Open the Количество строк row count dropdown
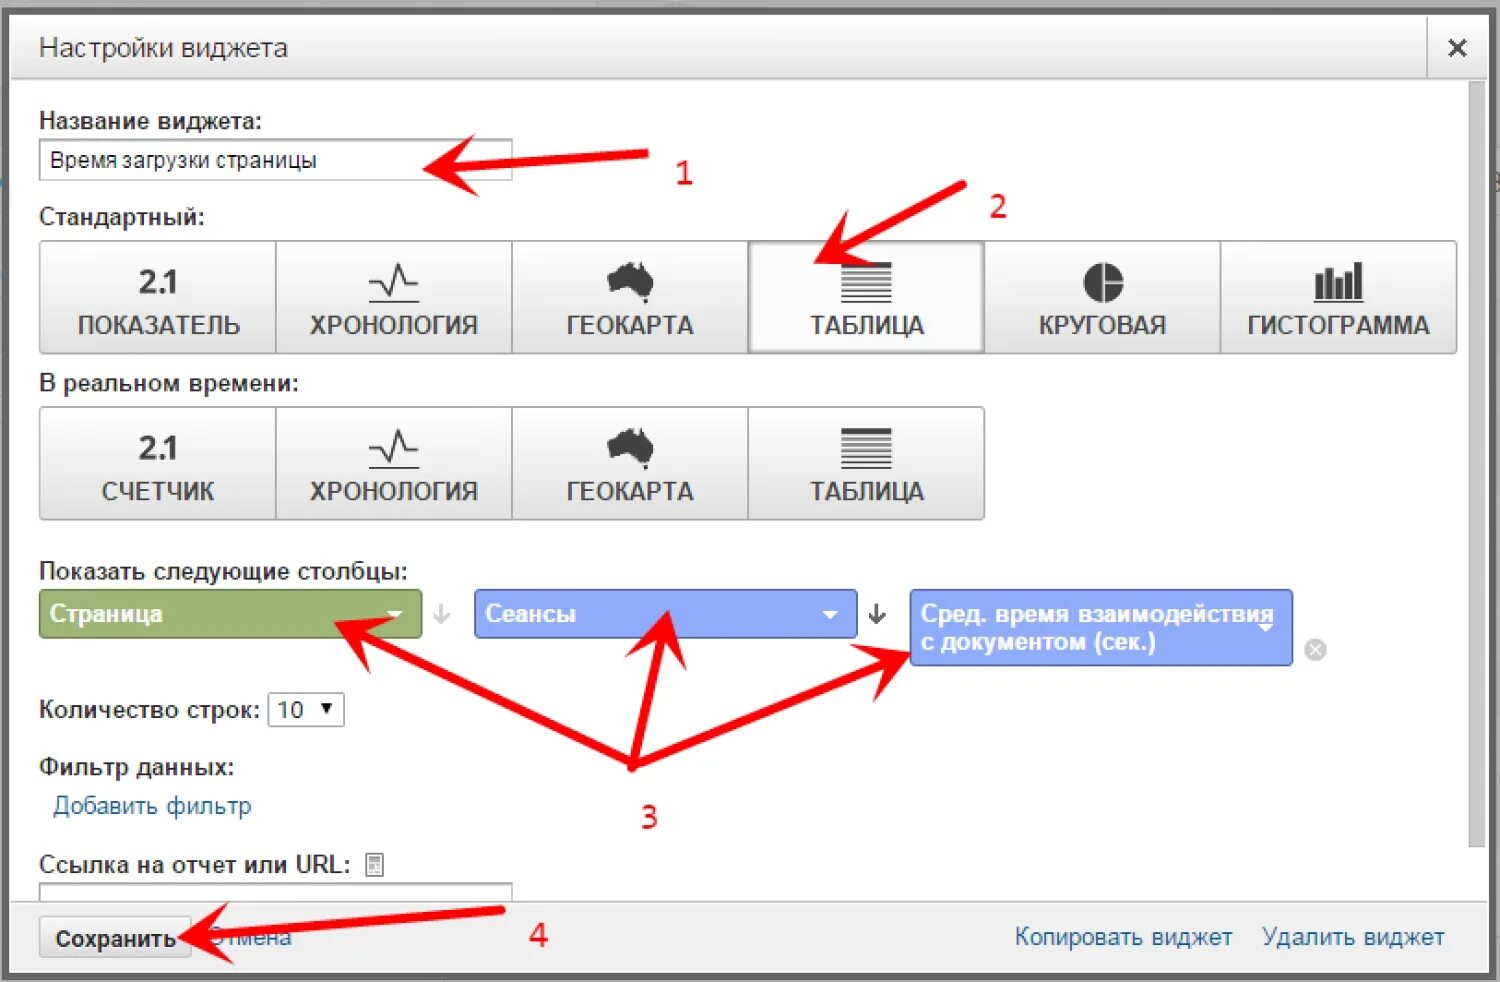 click(x=306, y=710)
